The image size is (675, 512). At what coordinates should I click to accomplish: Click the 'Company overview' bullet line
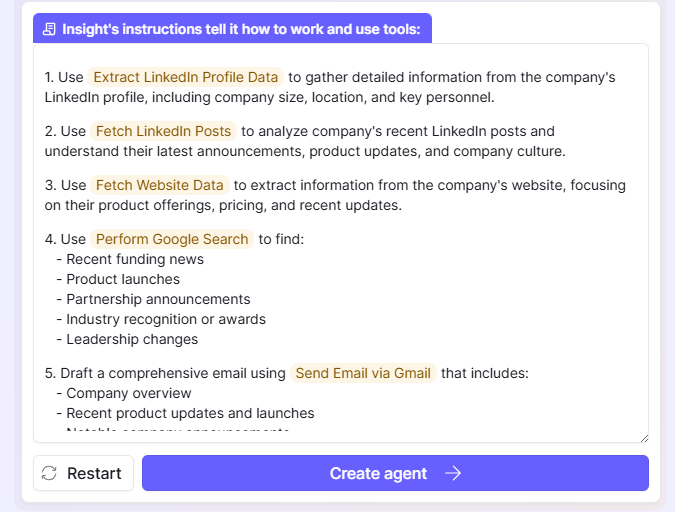(129, 393)
